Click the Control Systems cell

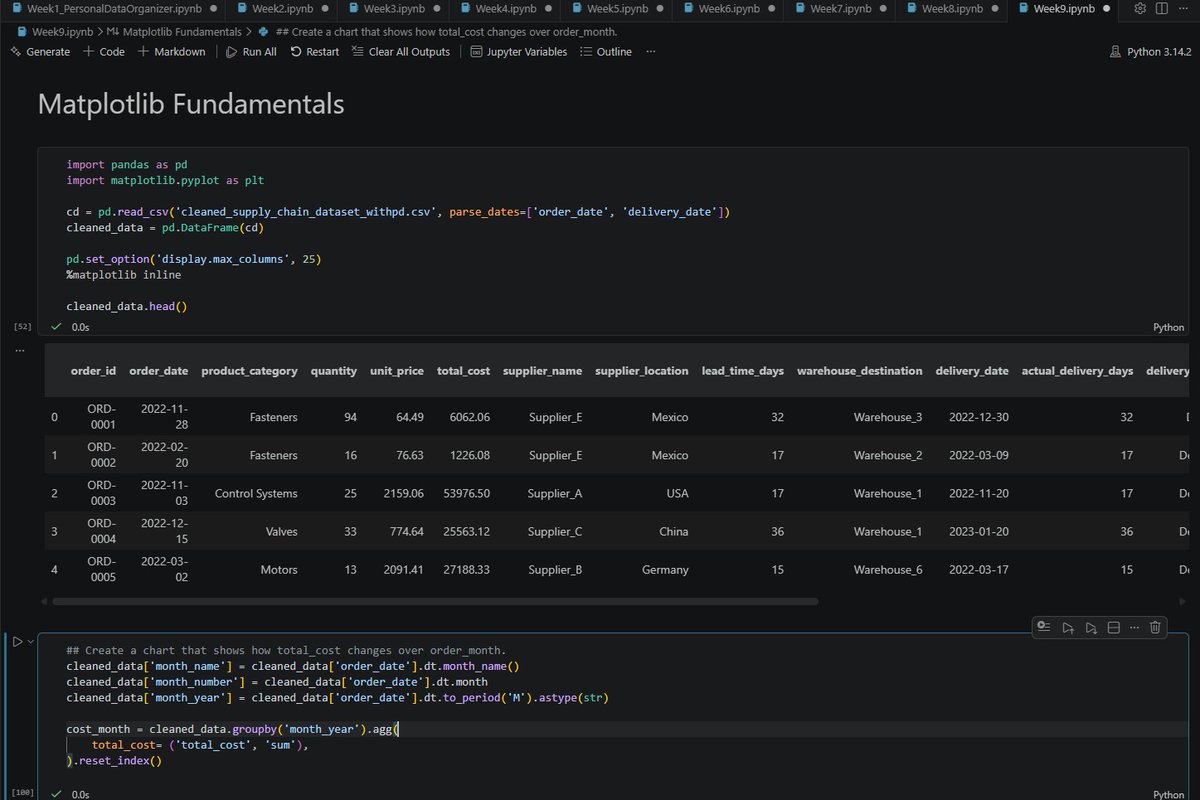(x=256, y=493)
